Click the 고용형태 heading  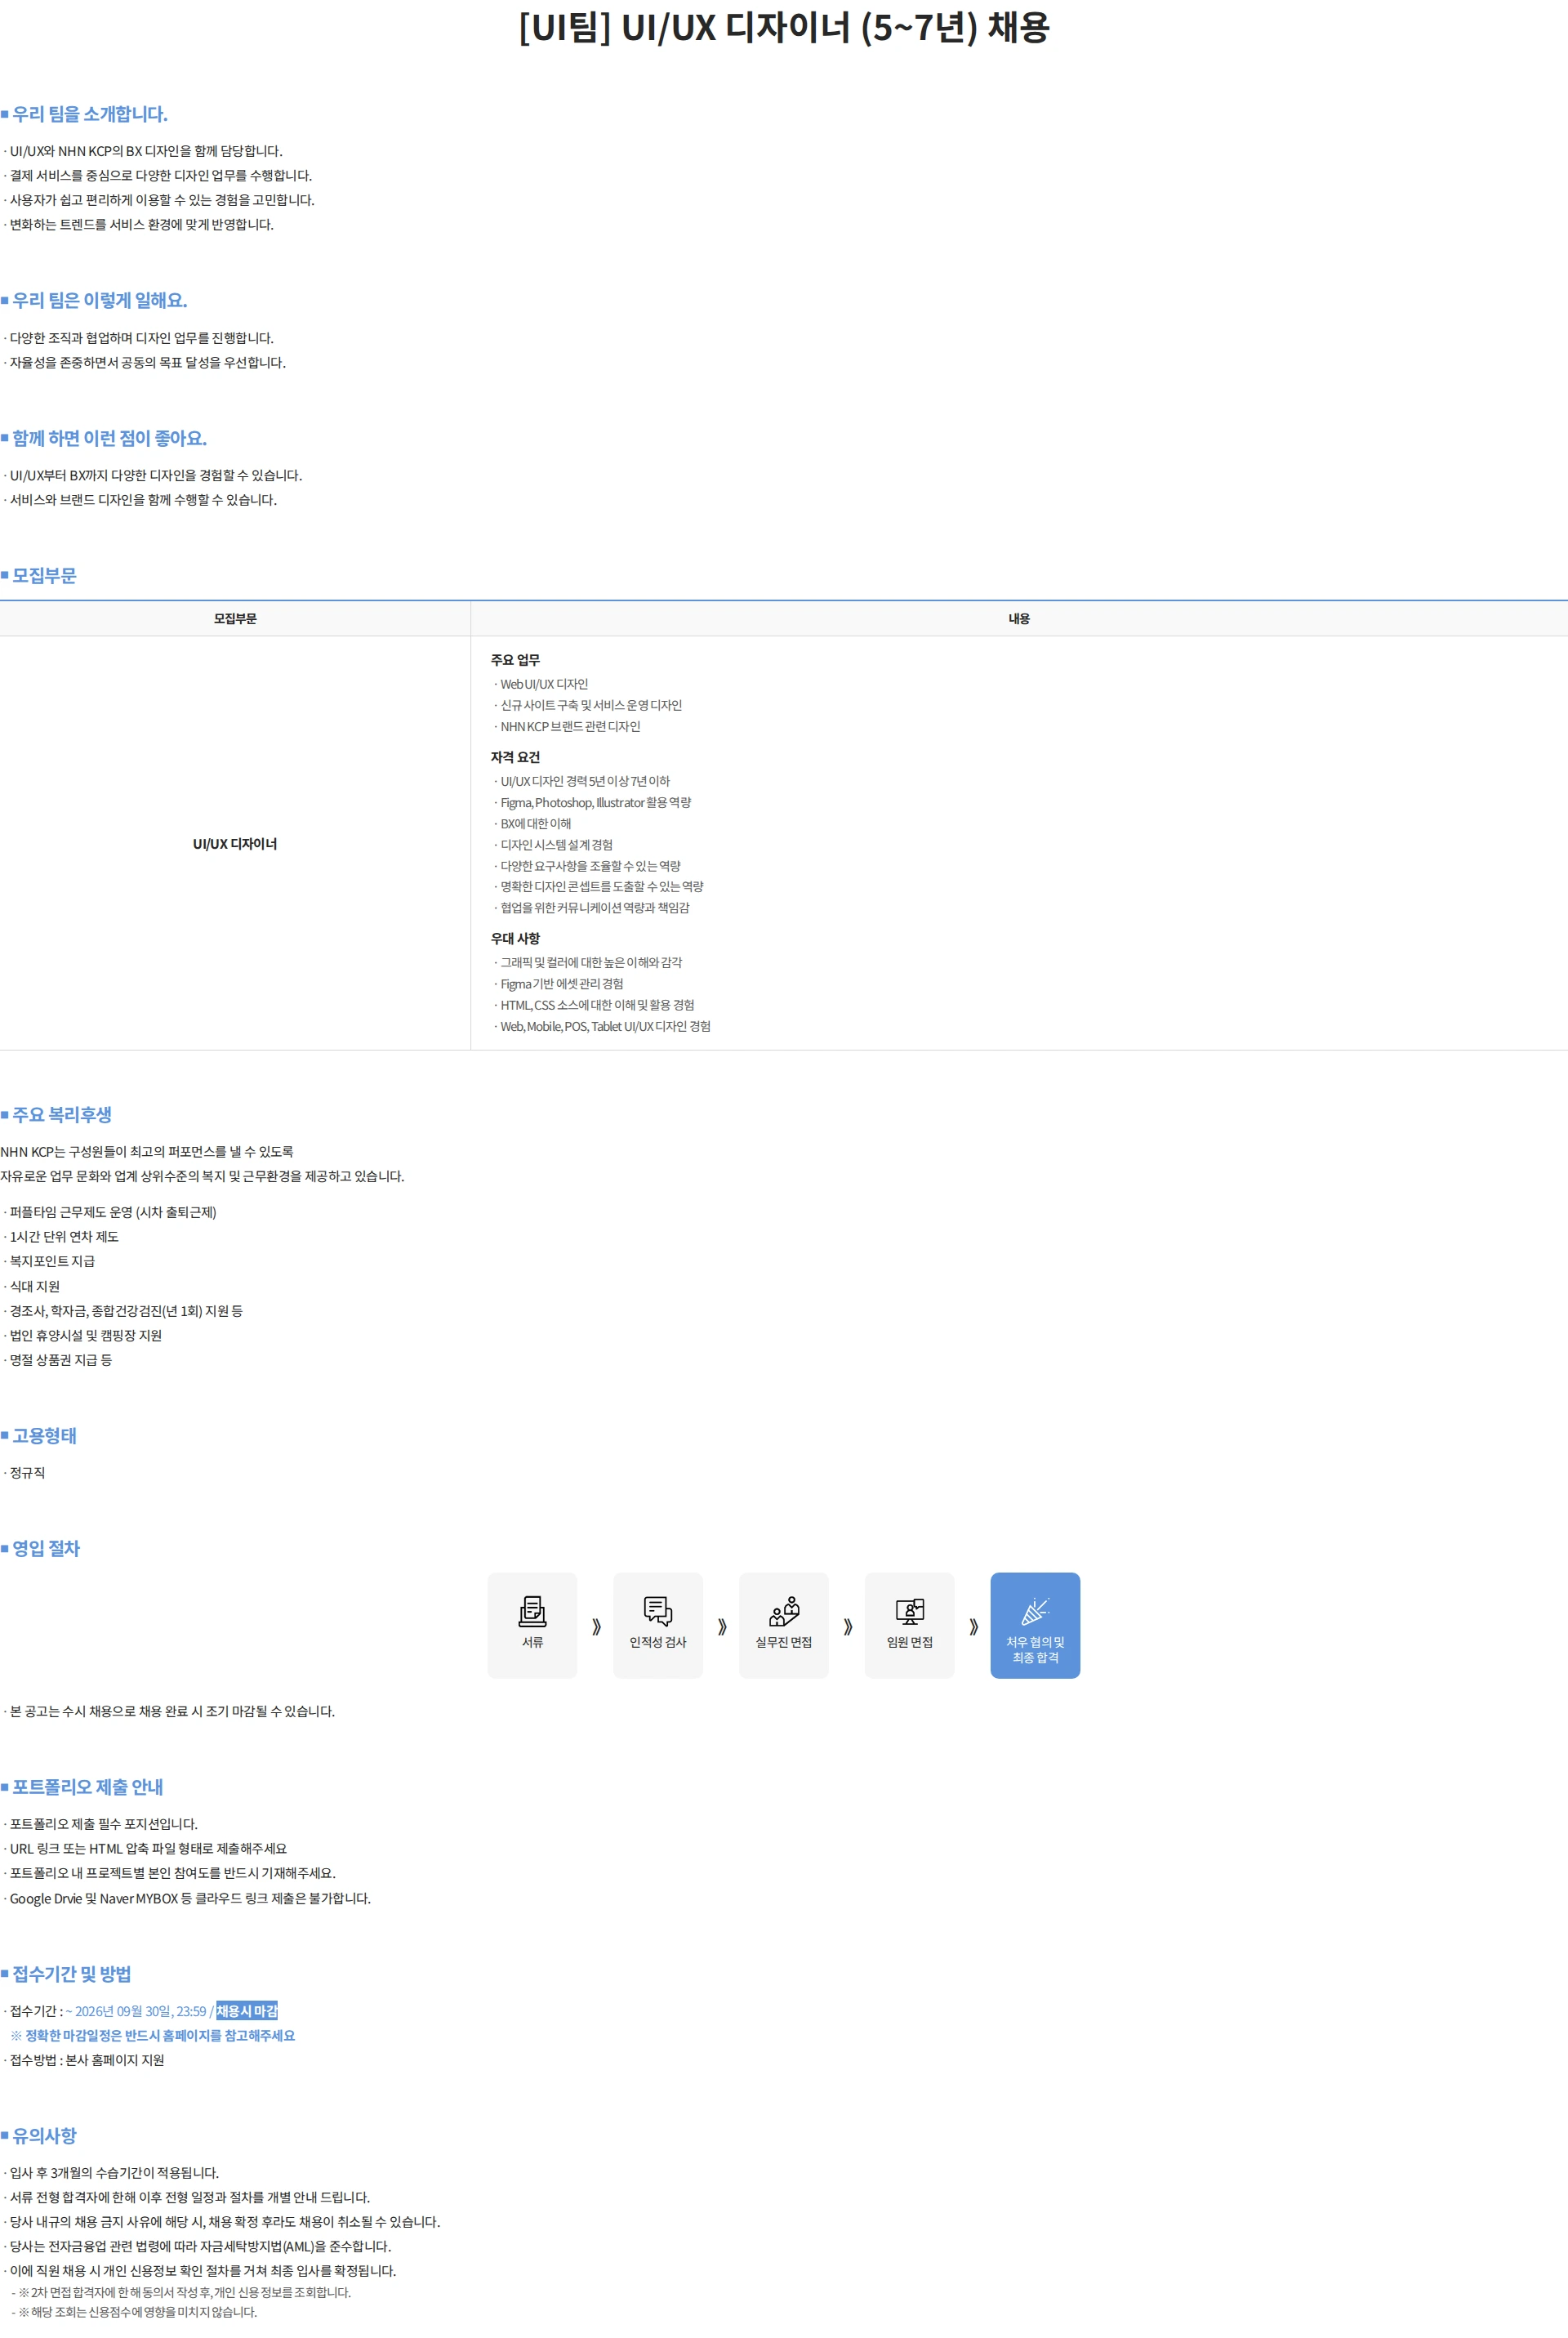click(x=44, y=1435)
